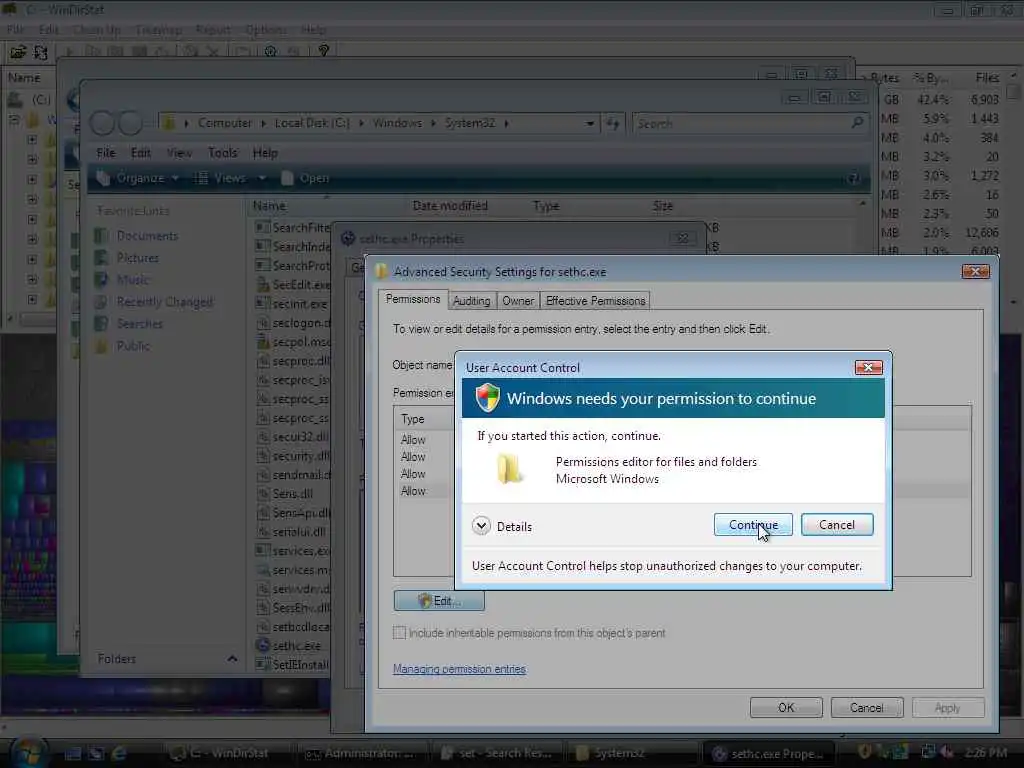Open File menu in Explorer window
The width and height of the screenshot is (1024, 768).
point(106,153)
